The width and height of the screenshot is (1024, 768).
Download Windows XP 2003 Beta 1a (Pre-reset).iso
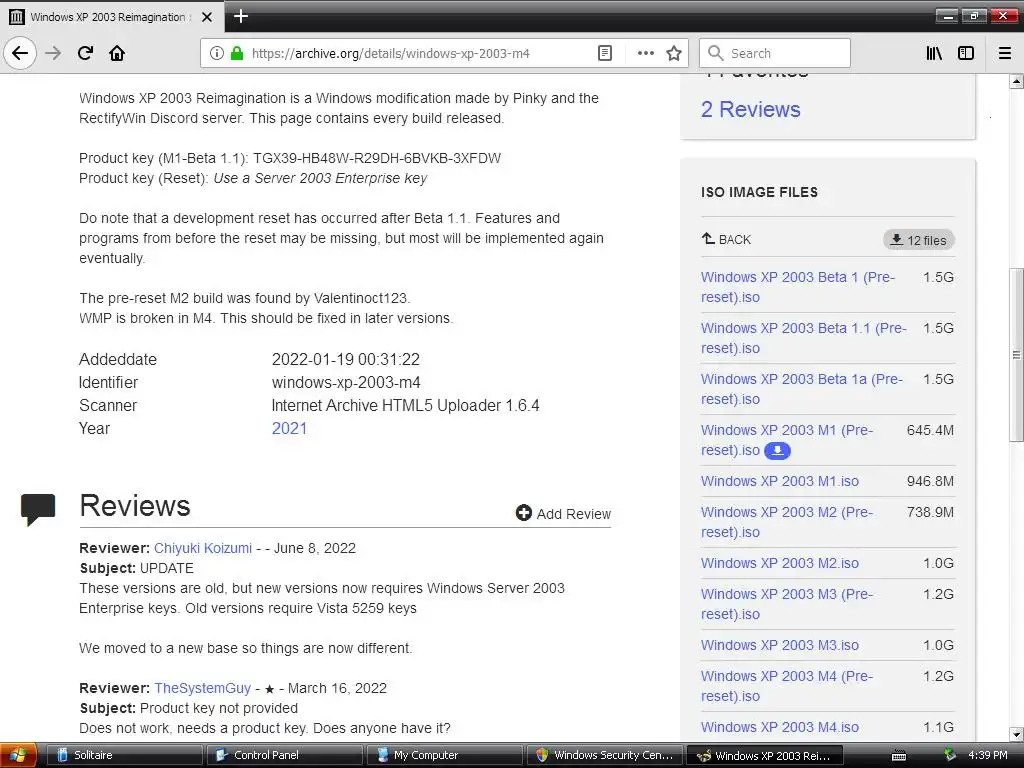click(x=802, y=389)
